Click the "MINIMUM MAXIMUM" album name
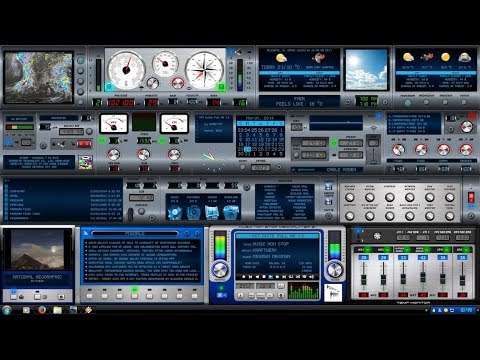The height and width of the screenshot is (360, 480). pos(271,256)
